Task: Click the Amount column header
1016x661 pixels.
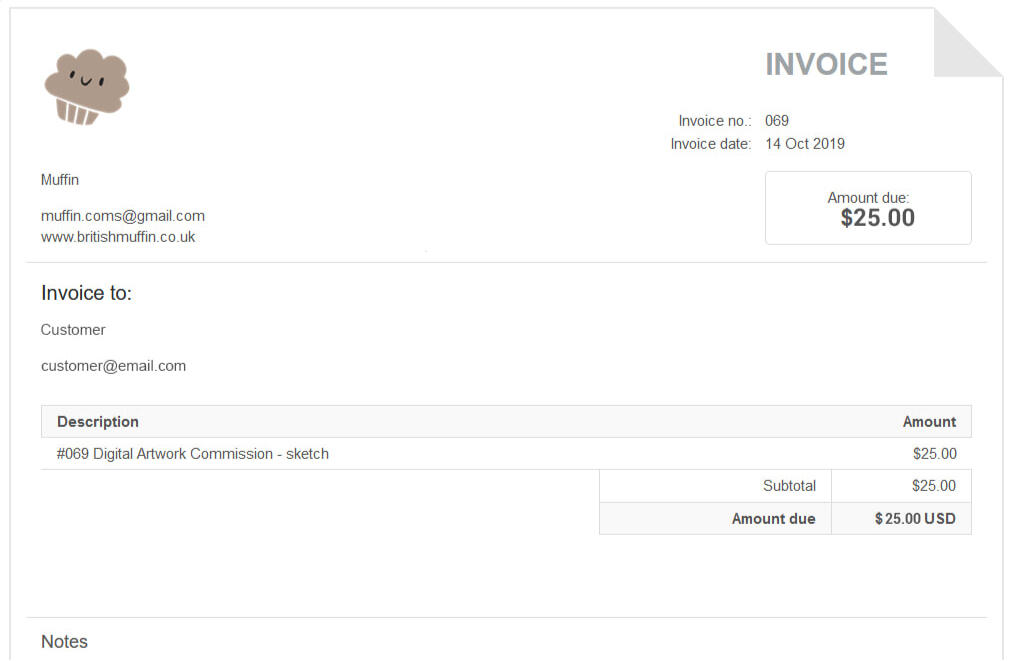Action: click(x=929, y=422)
